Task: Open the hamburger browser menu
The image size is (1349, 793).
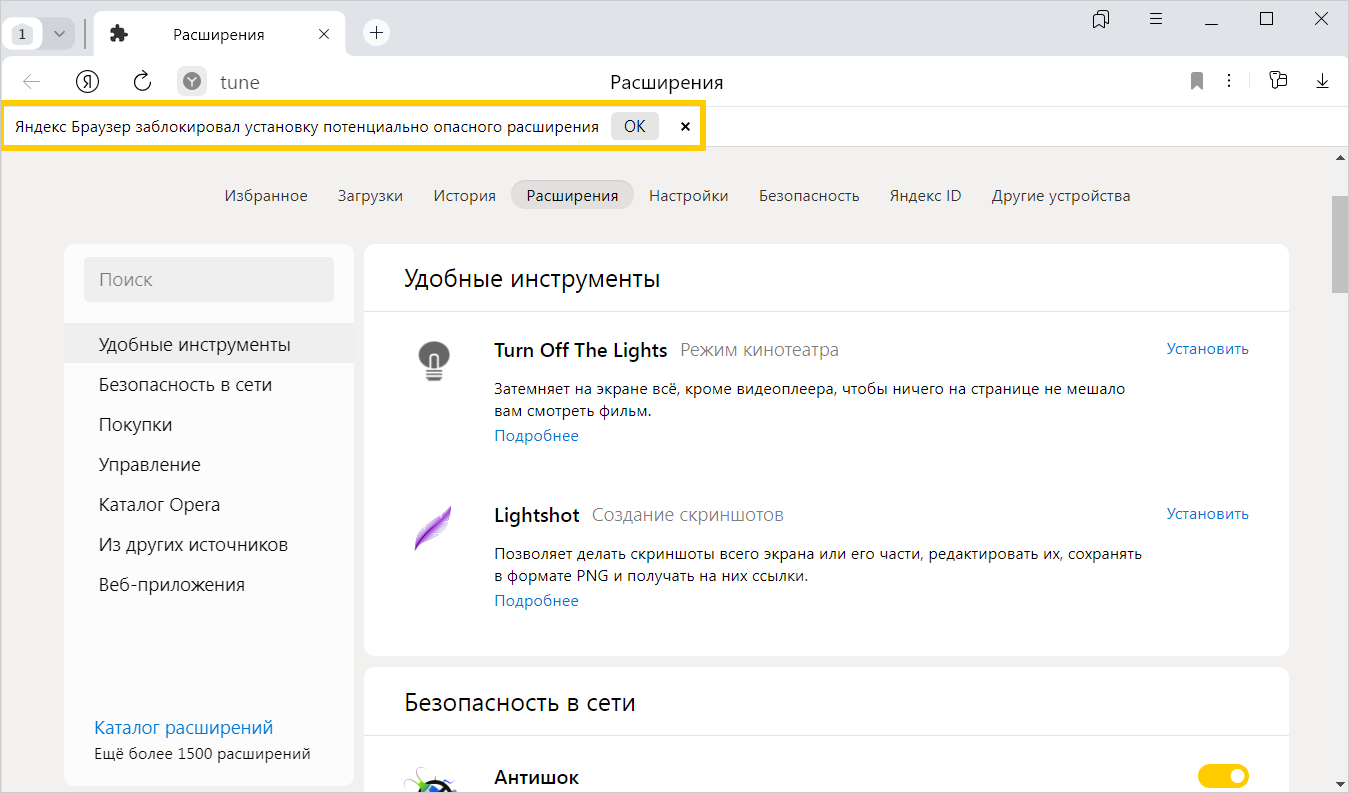Action: click(1156, 19)
